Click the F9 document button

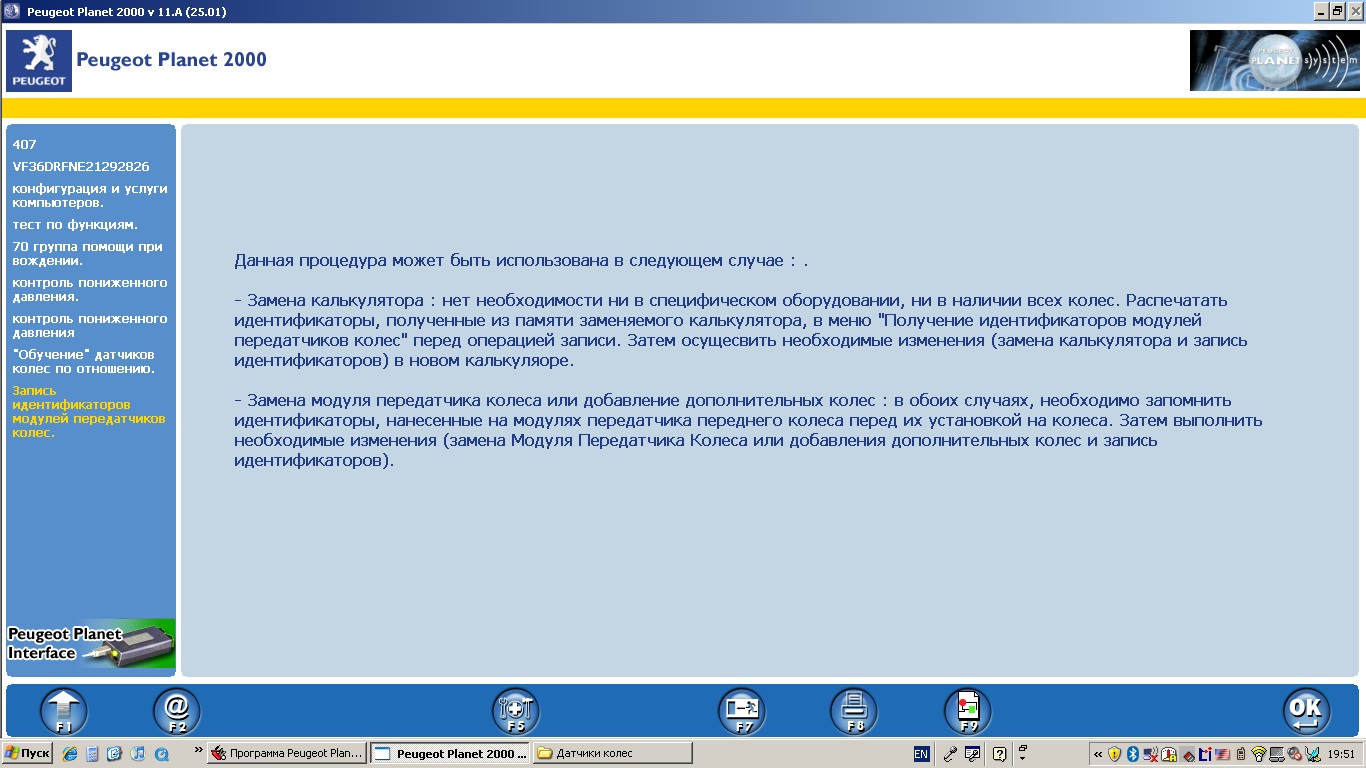[x=968, y=712]
